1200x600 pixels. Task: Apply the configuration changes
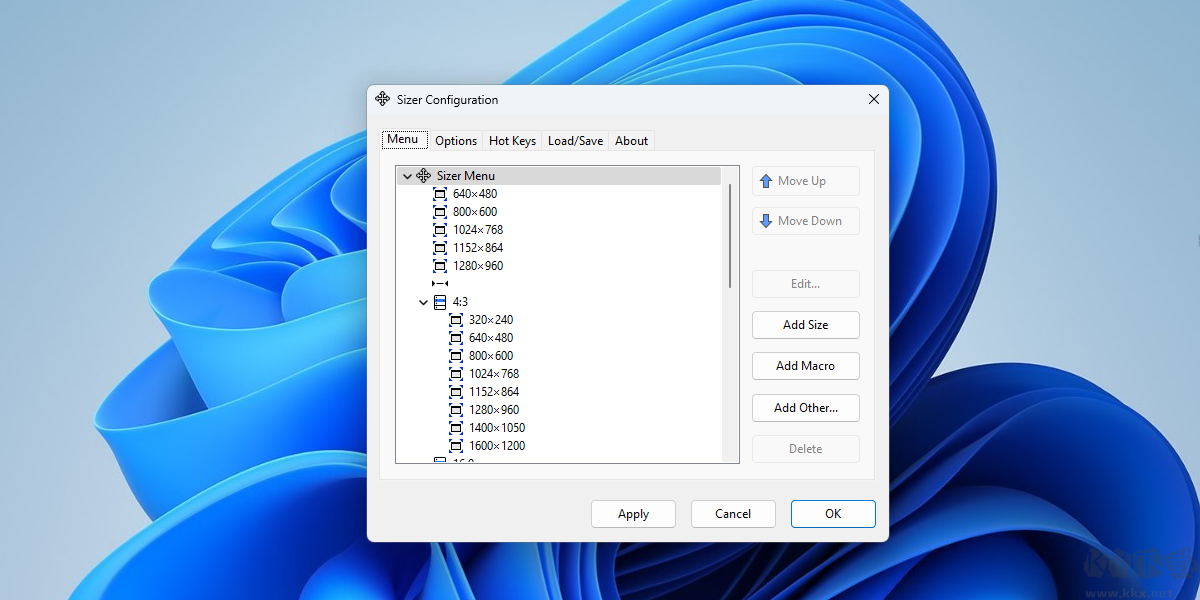coord(633,514)
